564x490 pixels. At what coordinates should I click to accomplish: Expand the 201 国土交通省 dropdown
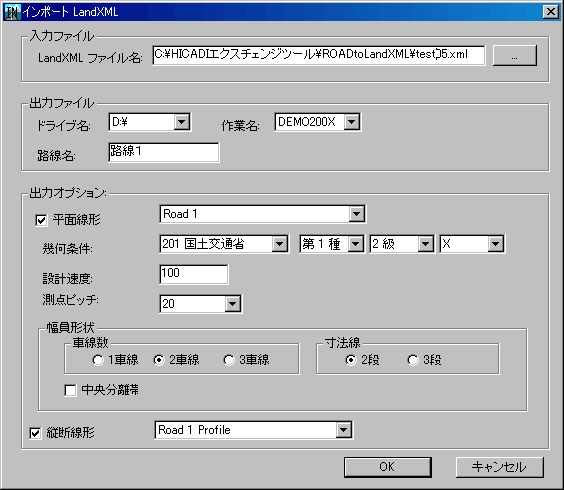(224, 244)
